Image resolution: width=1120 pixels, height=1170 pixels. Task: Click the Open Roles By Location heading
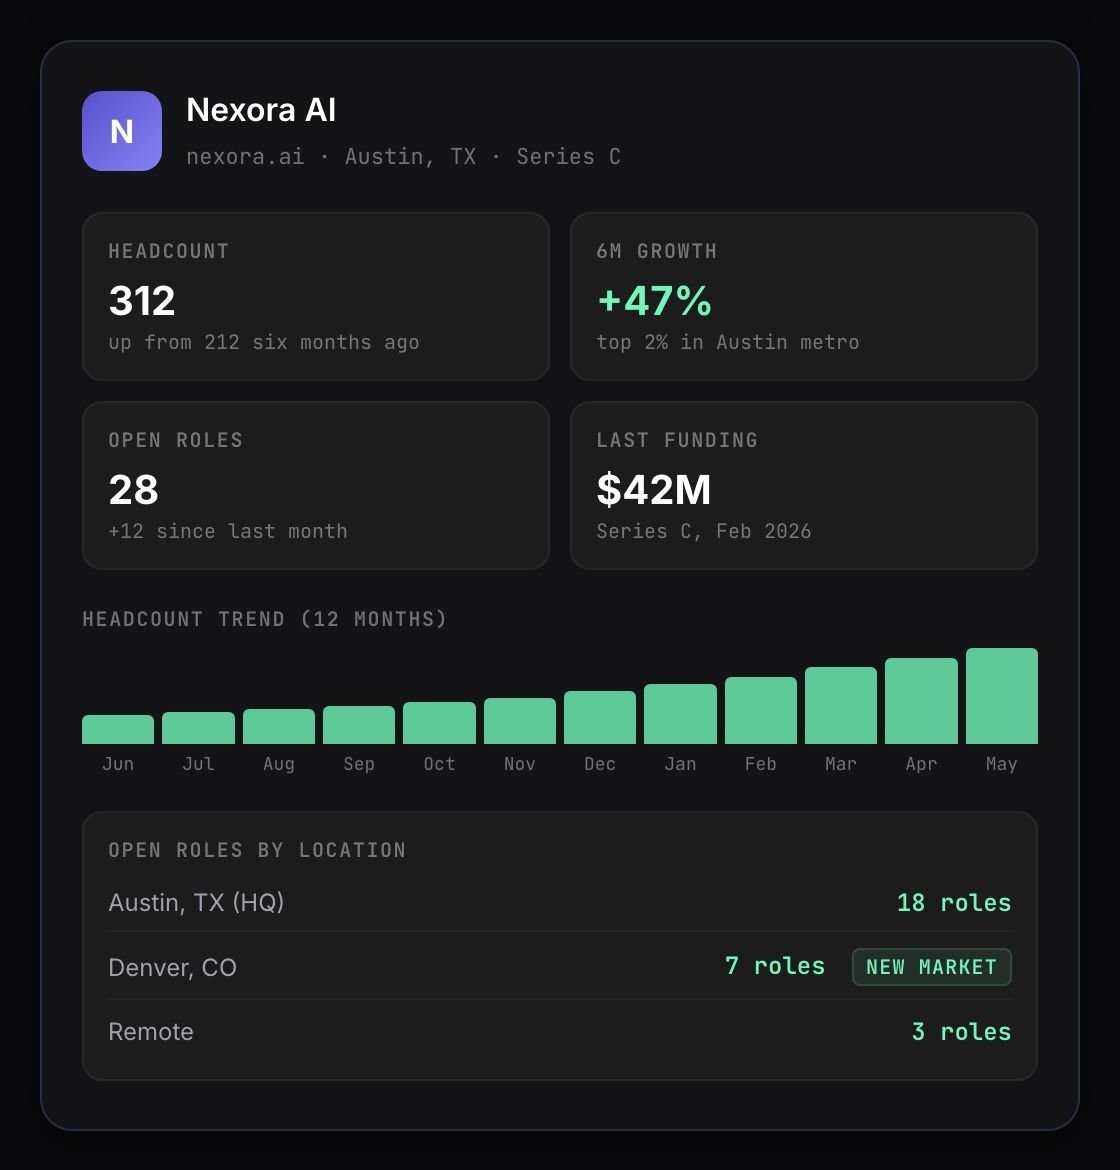click(257, 850)
